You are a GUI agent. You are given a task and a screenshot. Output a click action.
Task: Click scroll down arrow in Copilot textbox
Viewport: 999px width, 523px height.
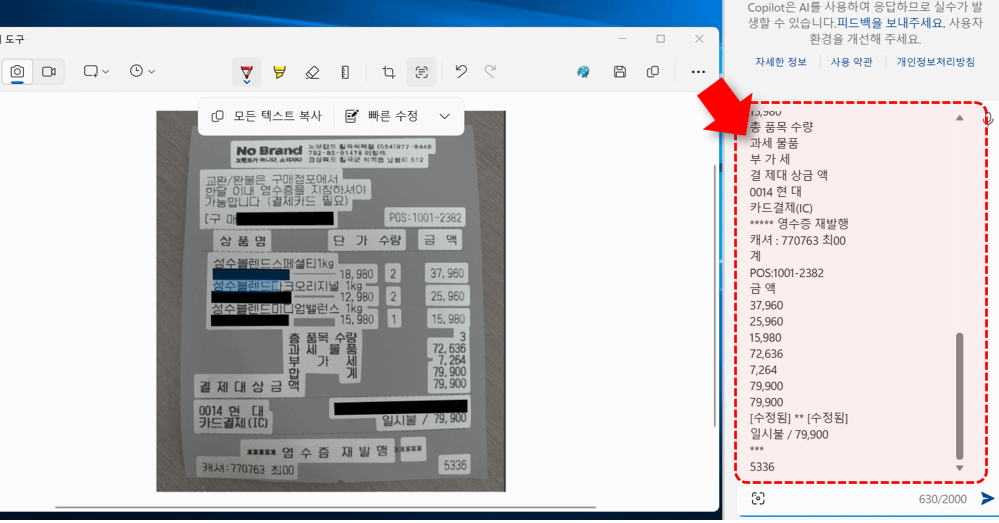(959, 468)
